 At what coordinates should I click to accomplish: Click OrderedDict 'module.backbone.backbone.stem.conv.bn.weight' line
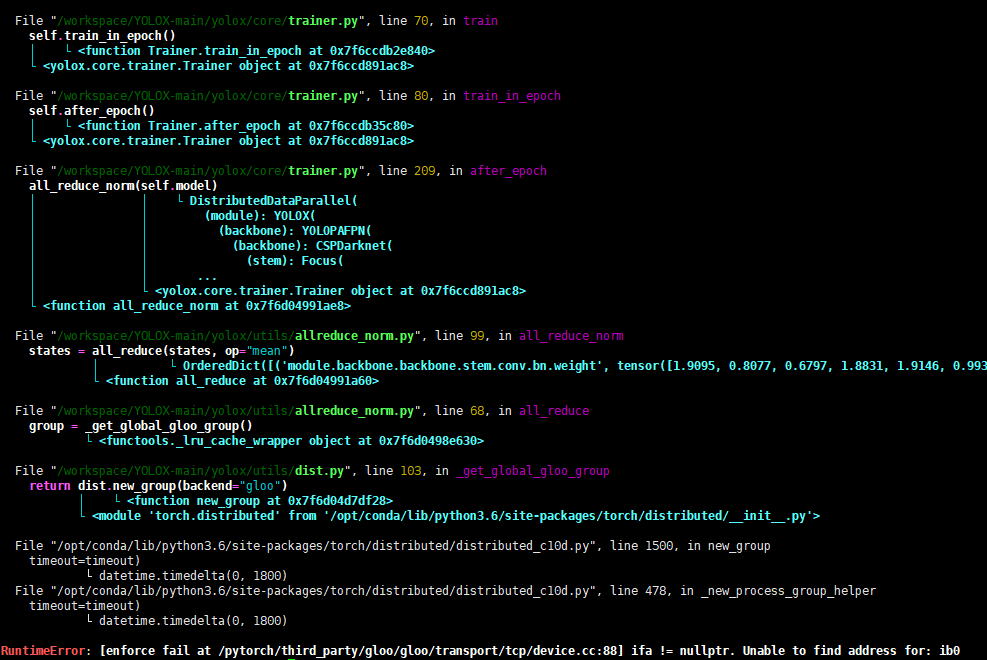click(x=585, y=366)
